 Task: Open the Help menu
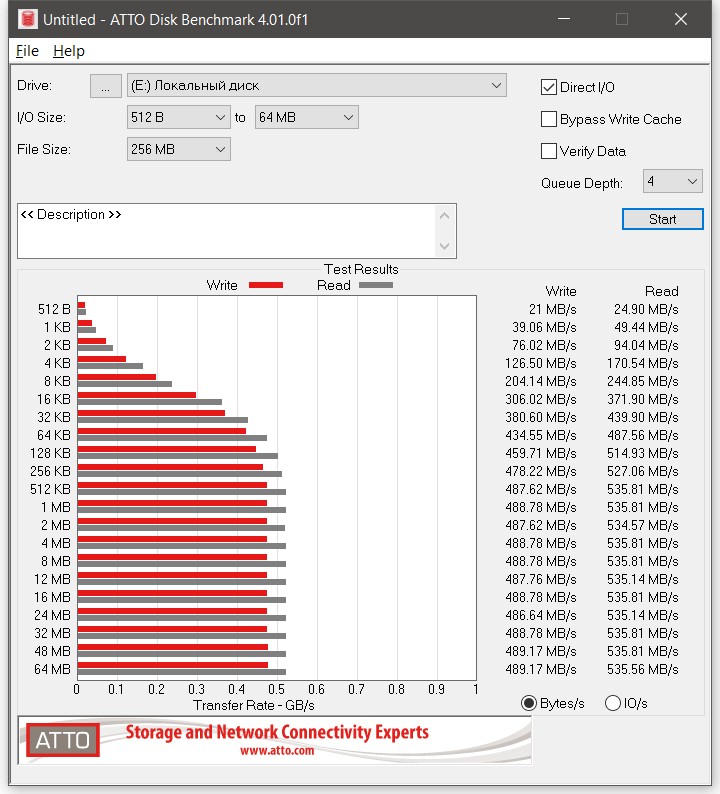69,51
